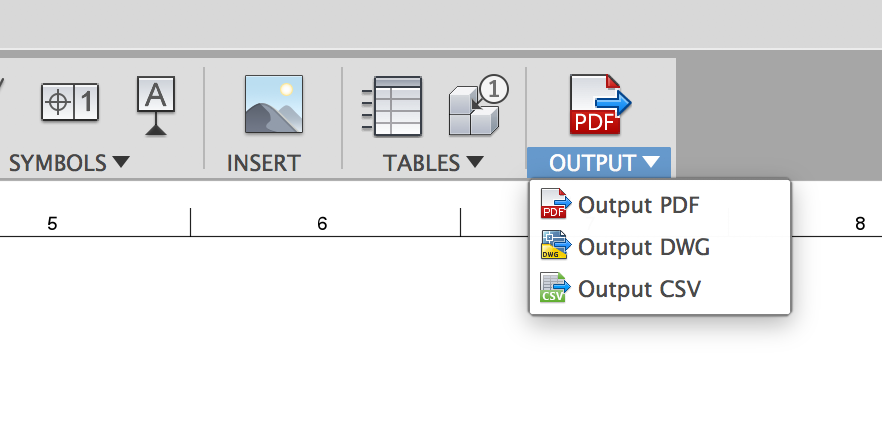882x424 pixels.
Task: Click the green CSV file icon in menu
Action: (x=554, y=289)
